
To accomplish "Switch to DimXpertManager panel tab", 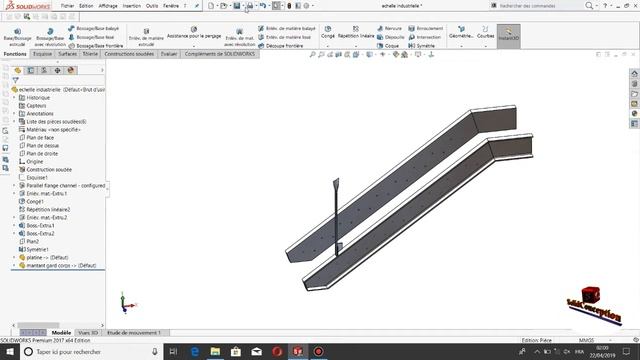I will click(x=57, y=70).
